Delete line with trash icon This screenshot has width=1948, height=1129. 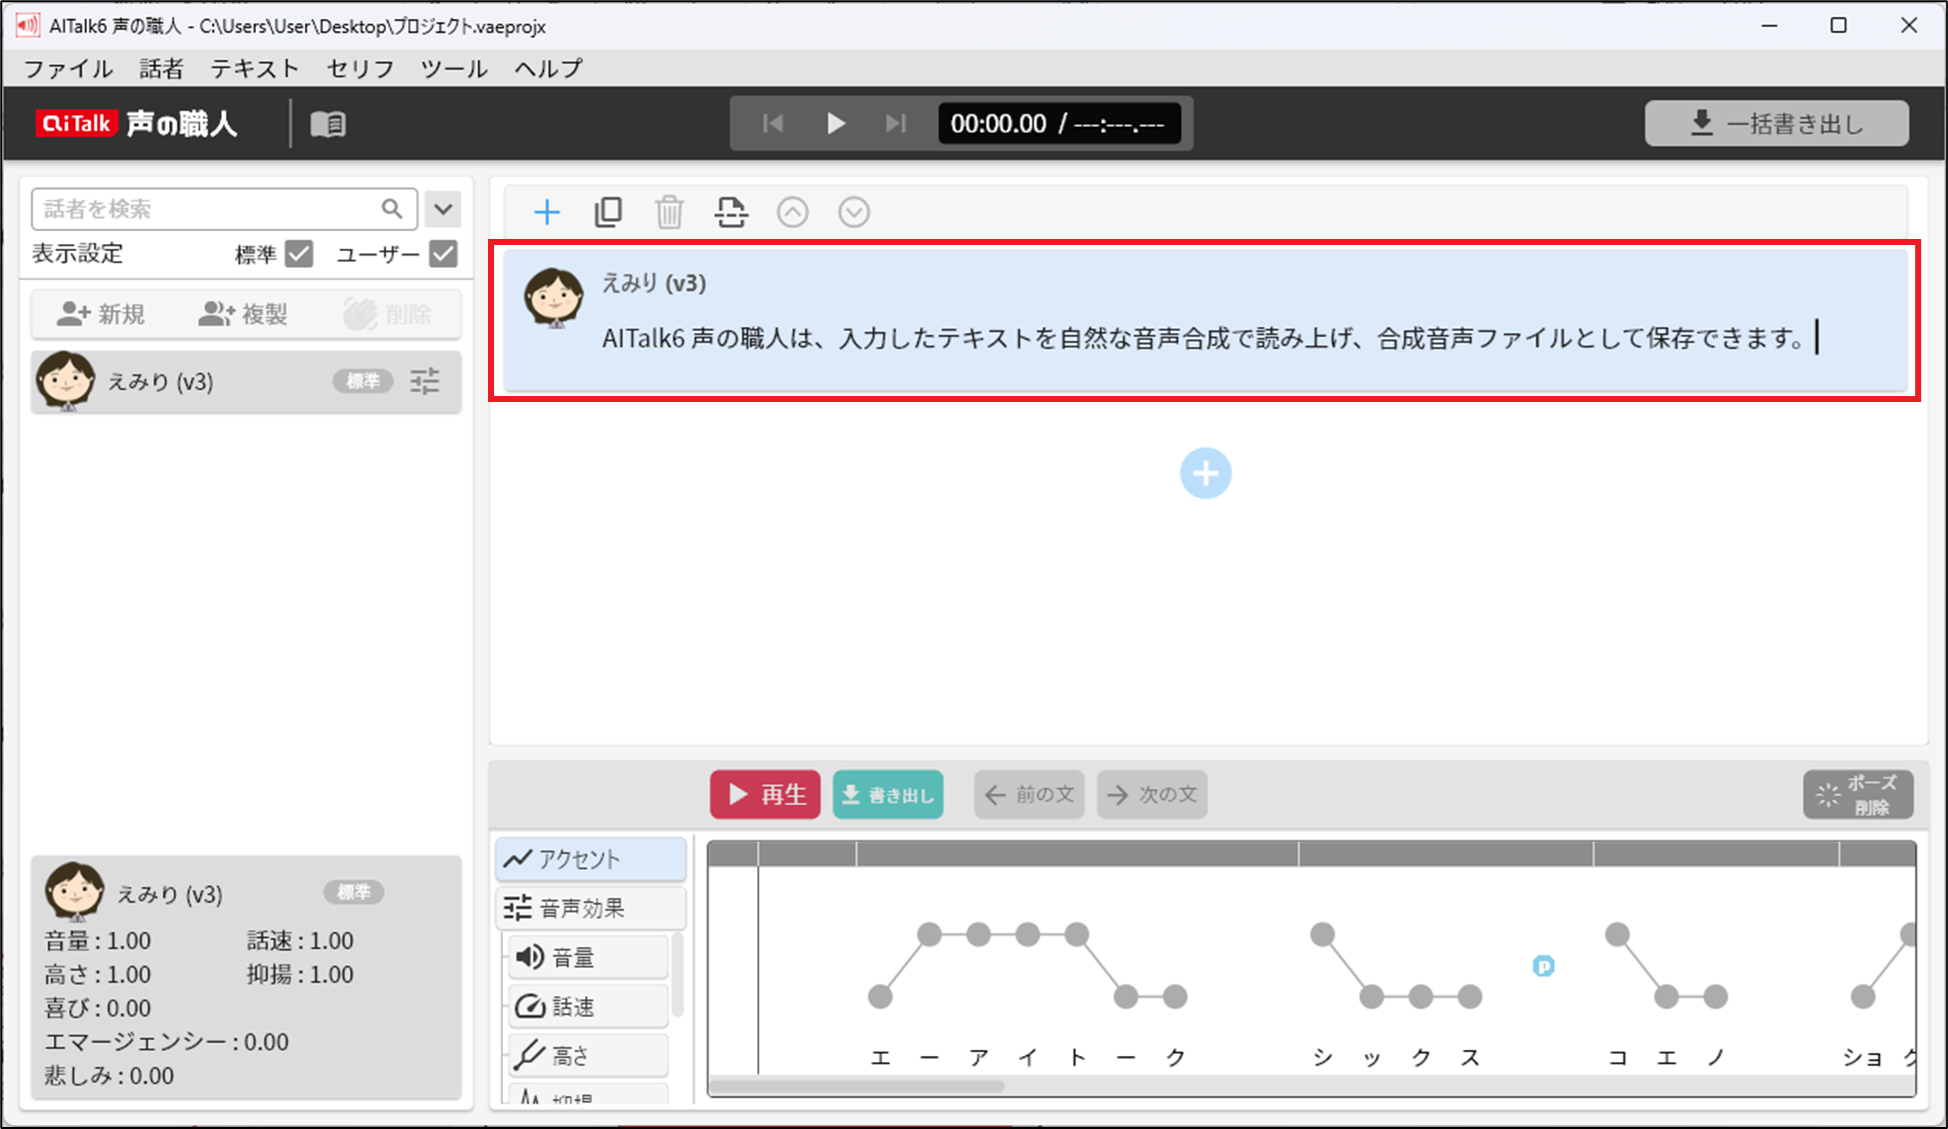pyautogui.click(x=669, y=212)
